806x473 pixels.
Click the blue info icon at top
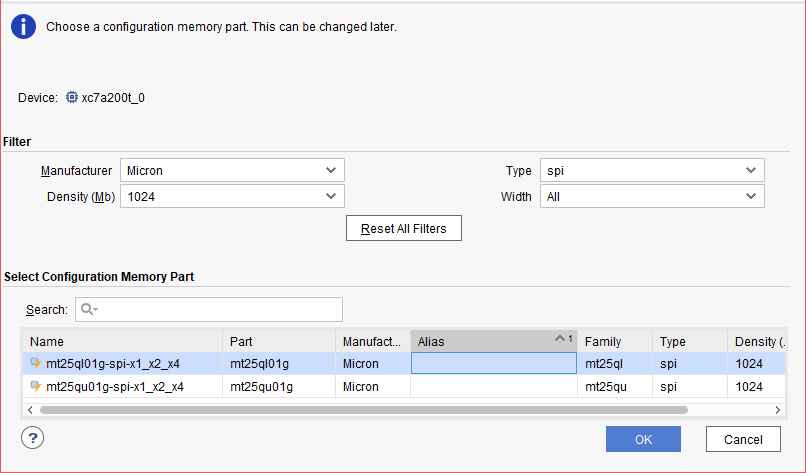tap(24, 27)
